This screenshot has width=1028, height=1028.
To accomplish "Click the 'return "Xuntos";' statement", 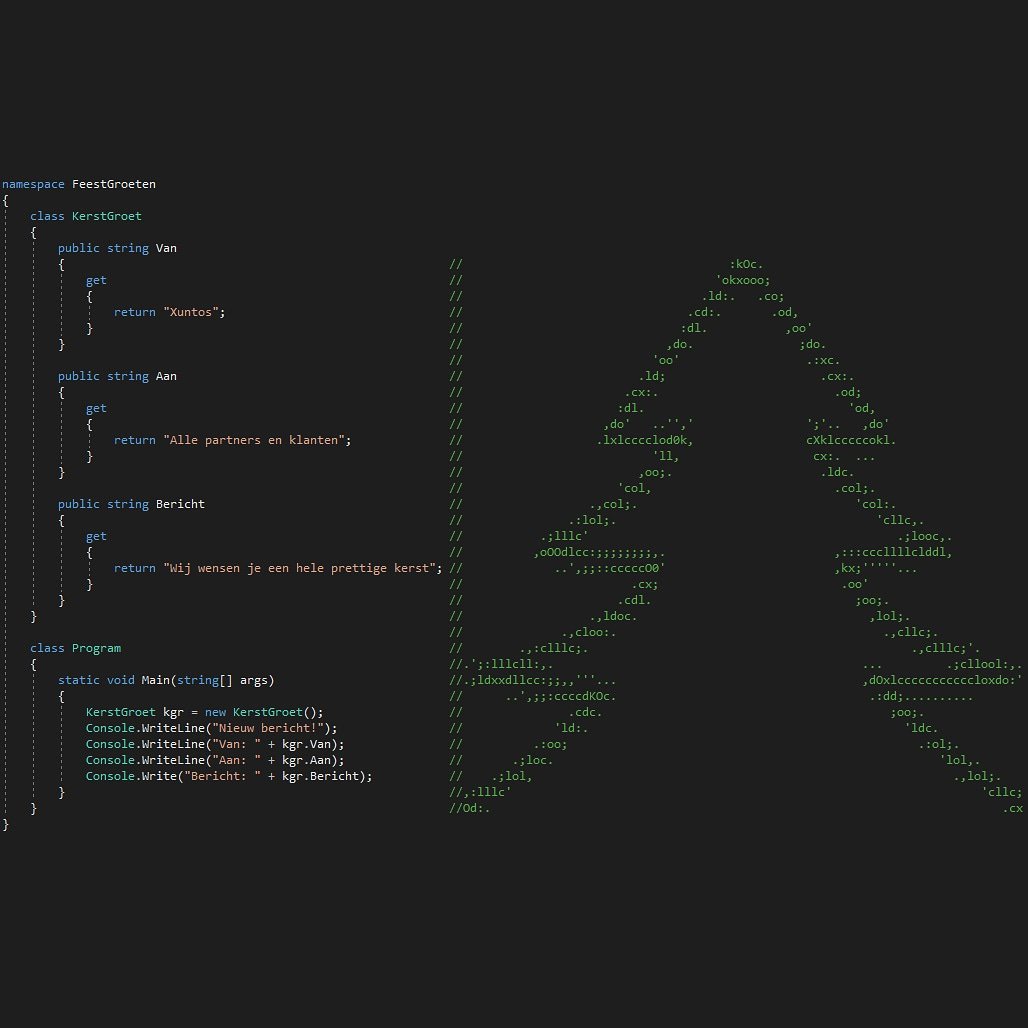I will click(x=169, y=312).
